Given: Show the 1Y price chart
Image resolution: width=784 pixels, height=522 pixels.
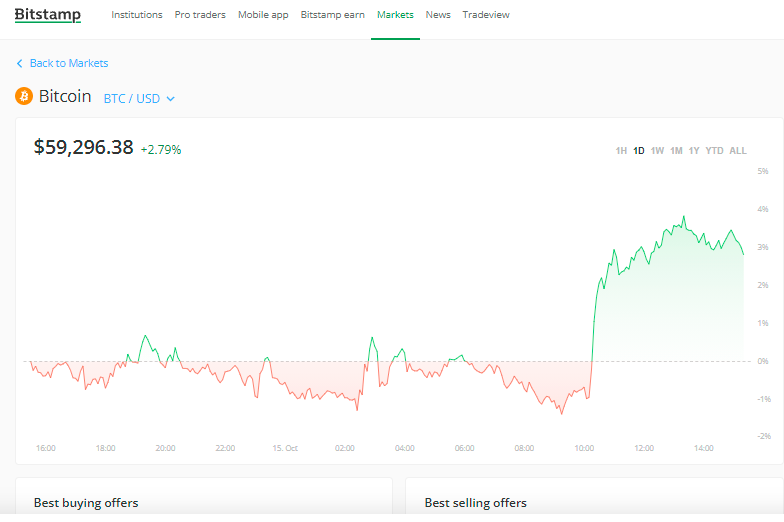Looking at the screenshot, I should [694, 151].
